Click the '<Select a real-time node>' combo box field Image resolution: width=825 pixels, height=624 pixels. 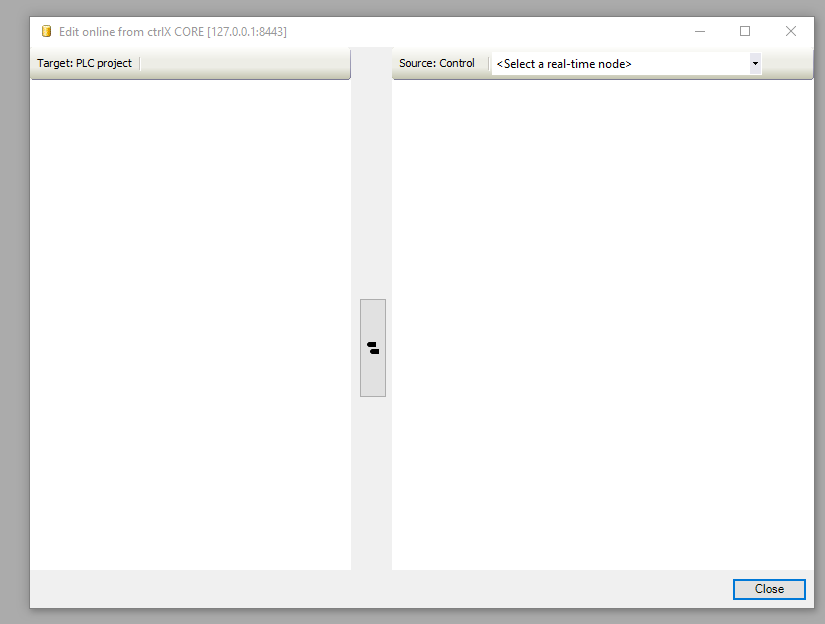(x=626, y=64)
